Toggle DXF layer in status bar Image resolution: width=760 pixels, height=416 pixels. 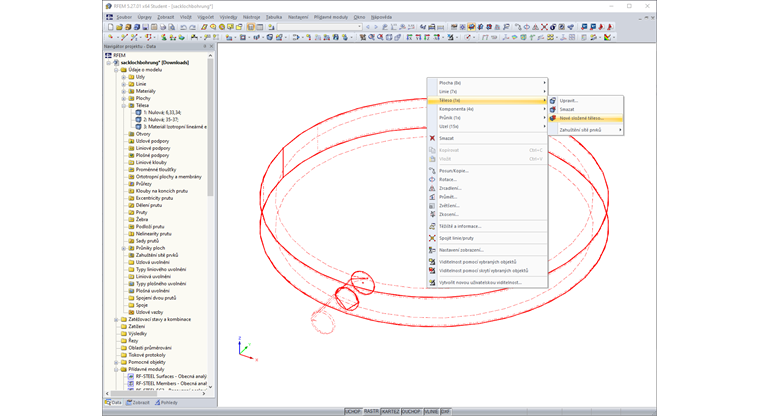coord(445,412)
